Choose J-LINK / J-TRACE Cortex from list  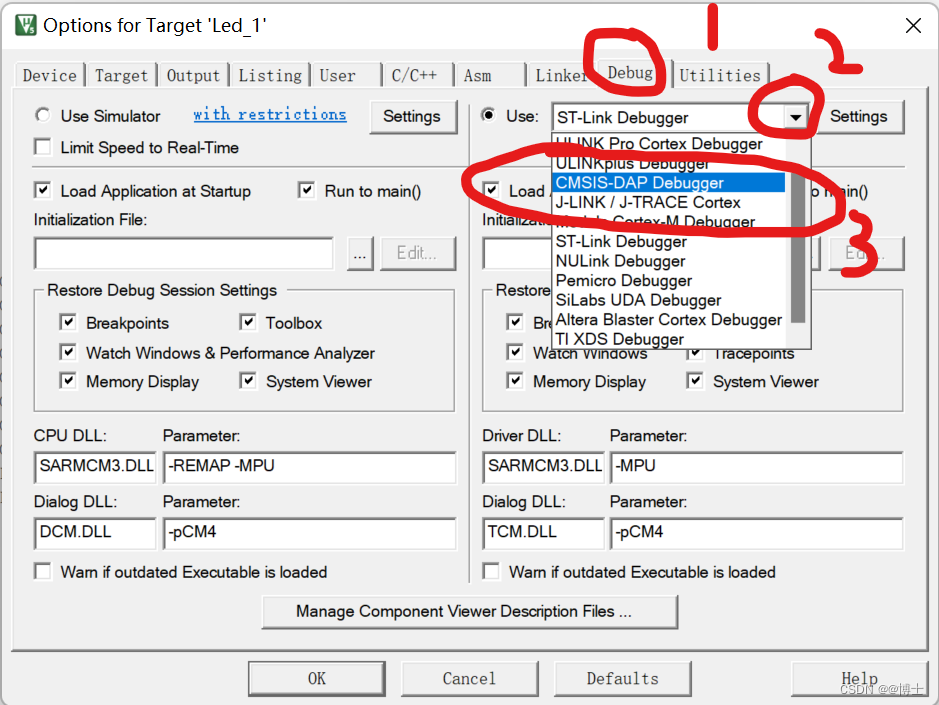tap(668, 202)
